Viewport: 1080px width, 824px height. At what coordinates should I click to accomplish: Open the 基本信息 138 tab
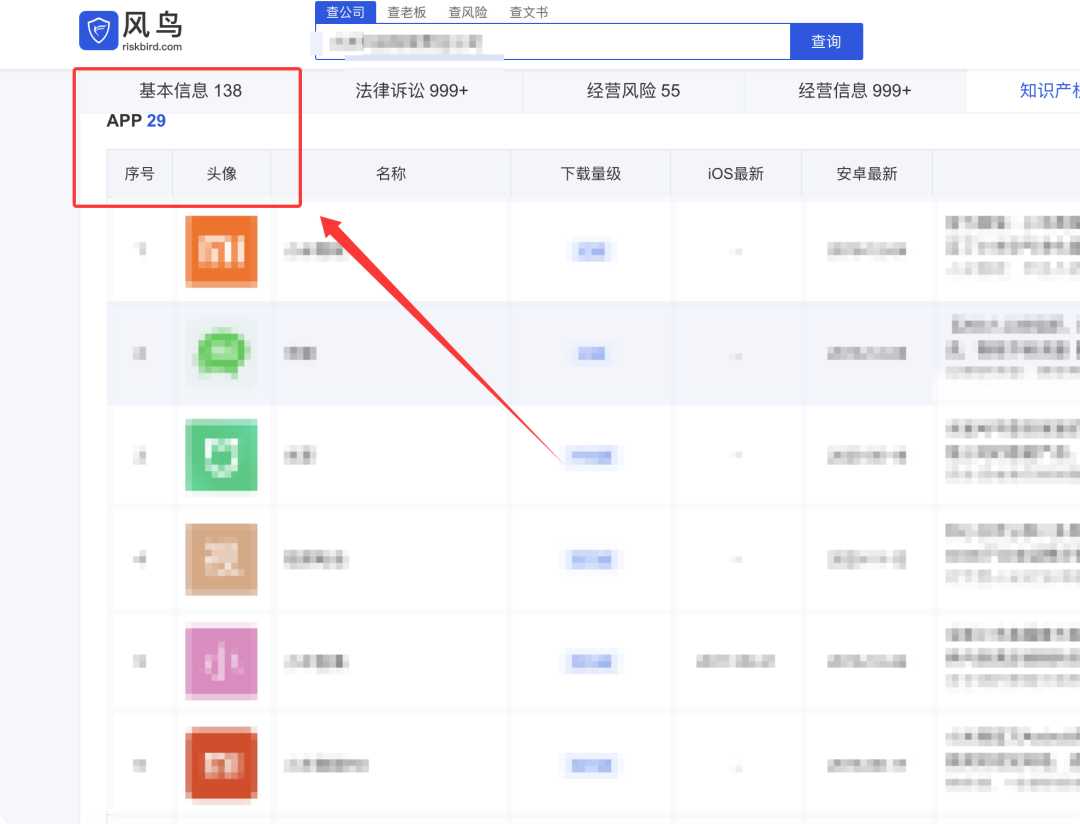(x=191, y=91)
